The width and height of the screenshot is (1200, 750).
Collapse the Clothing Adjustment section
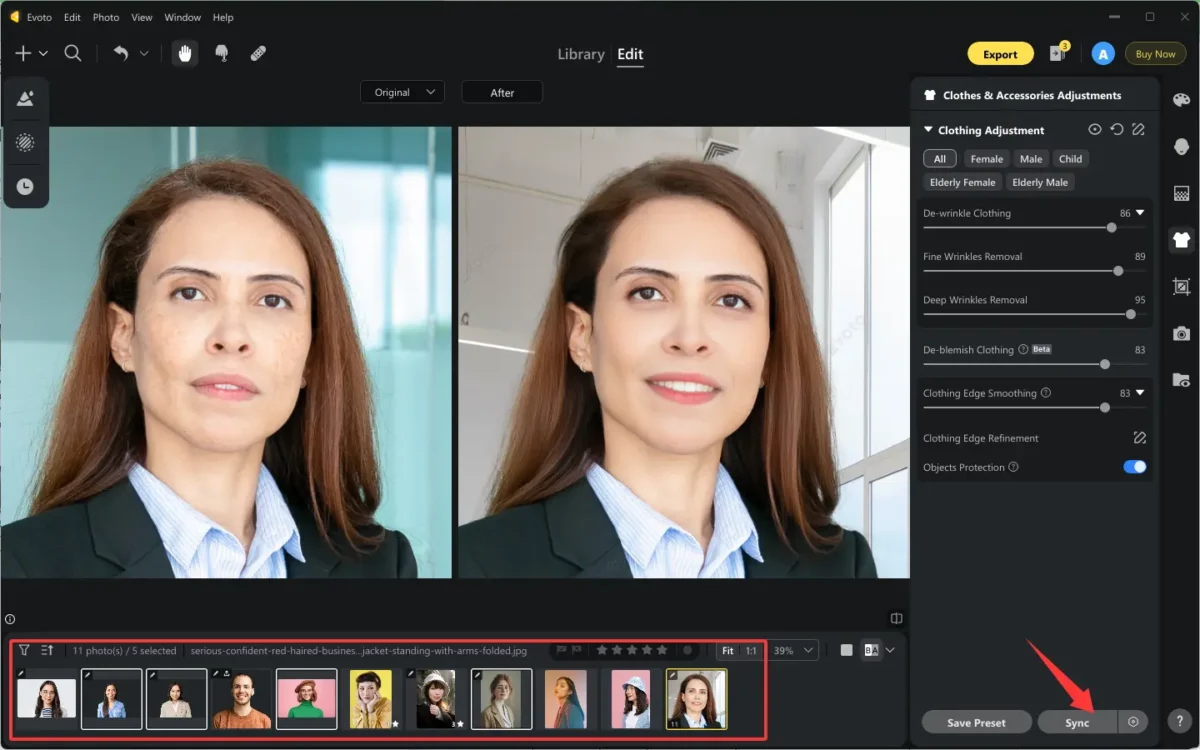(x=928, y=129)
